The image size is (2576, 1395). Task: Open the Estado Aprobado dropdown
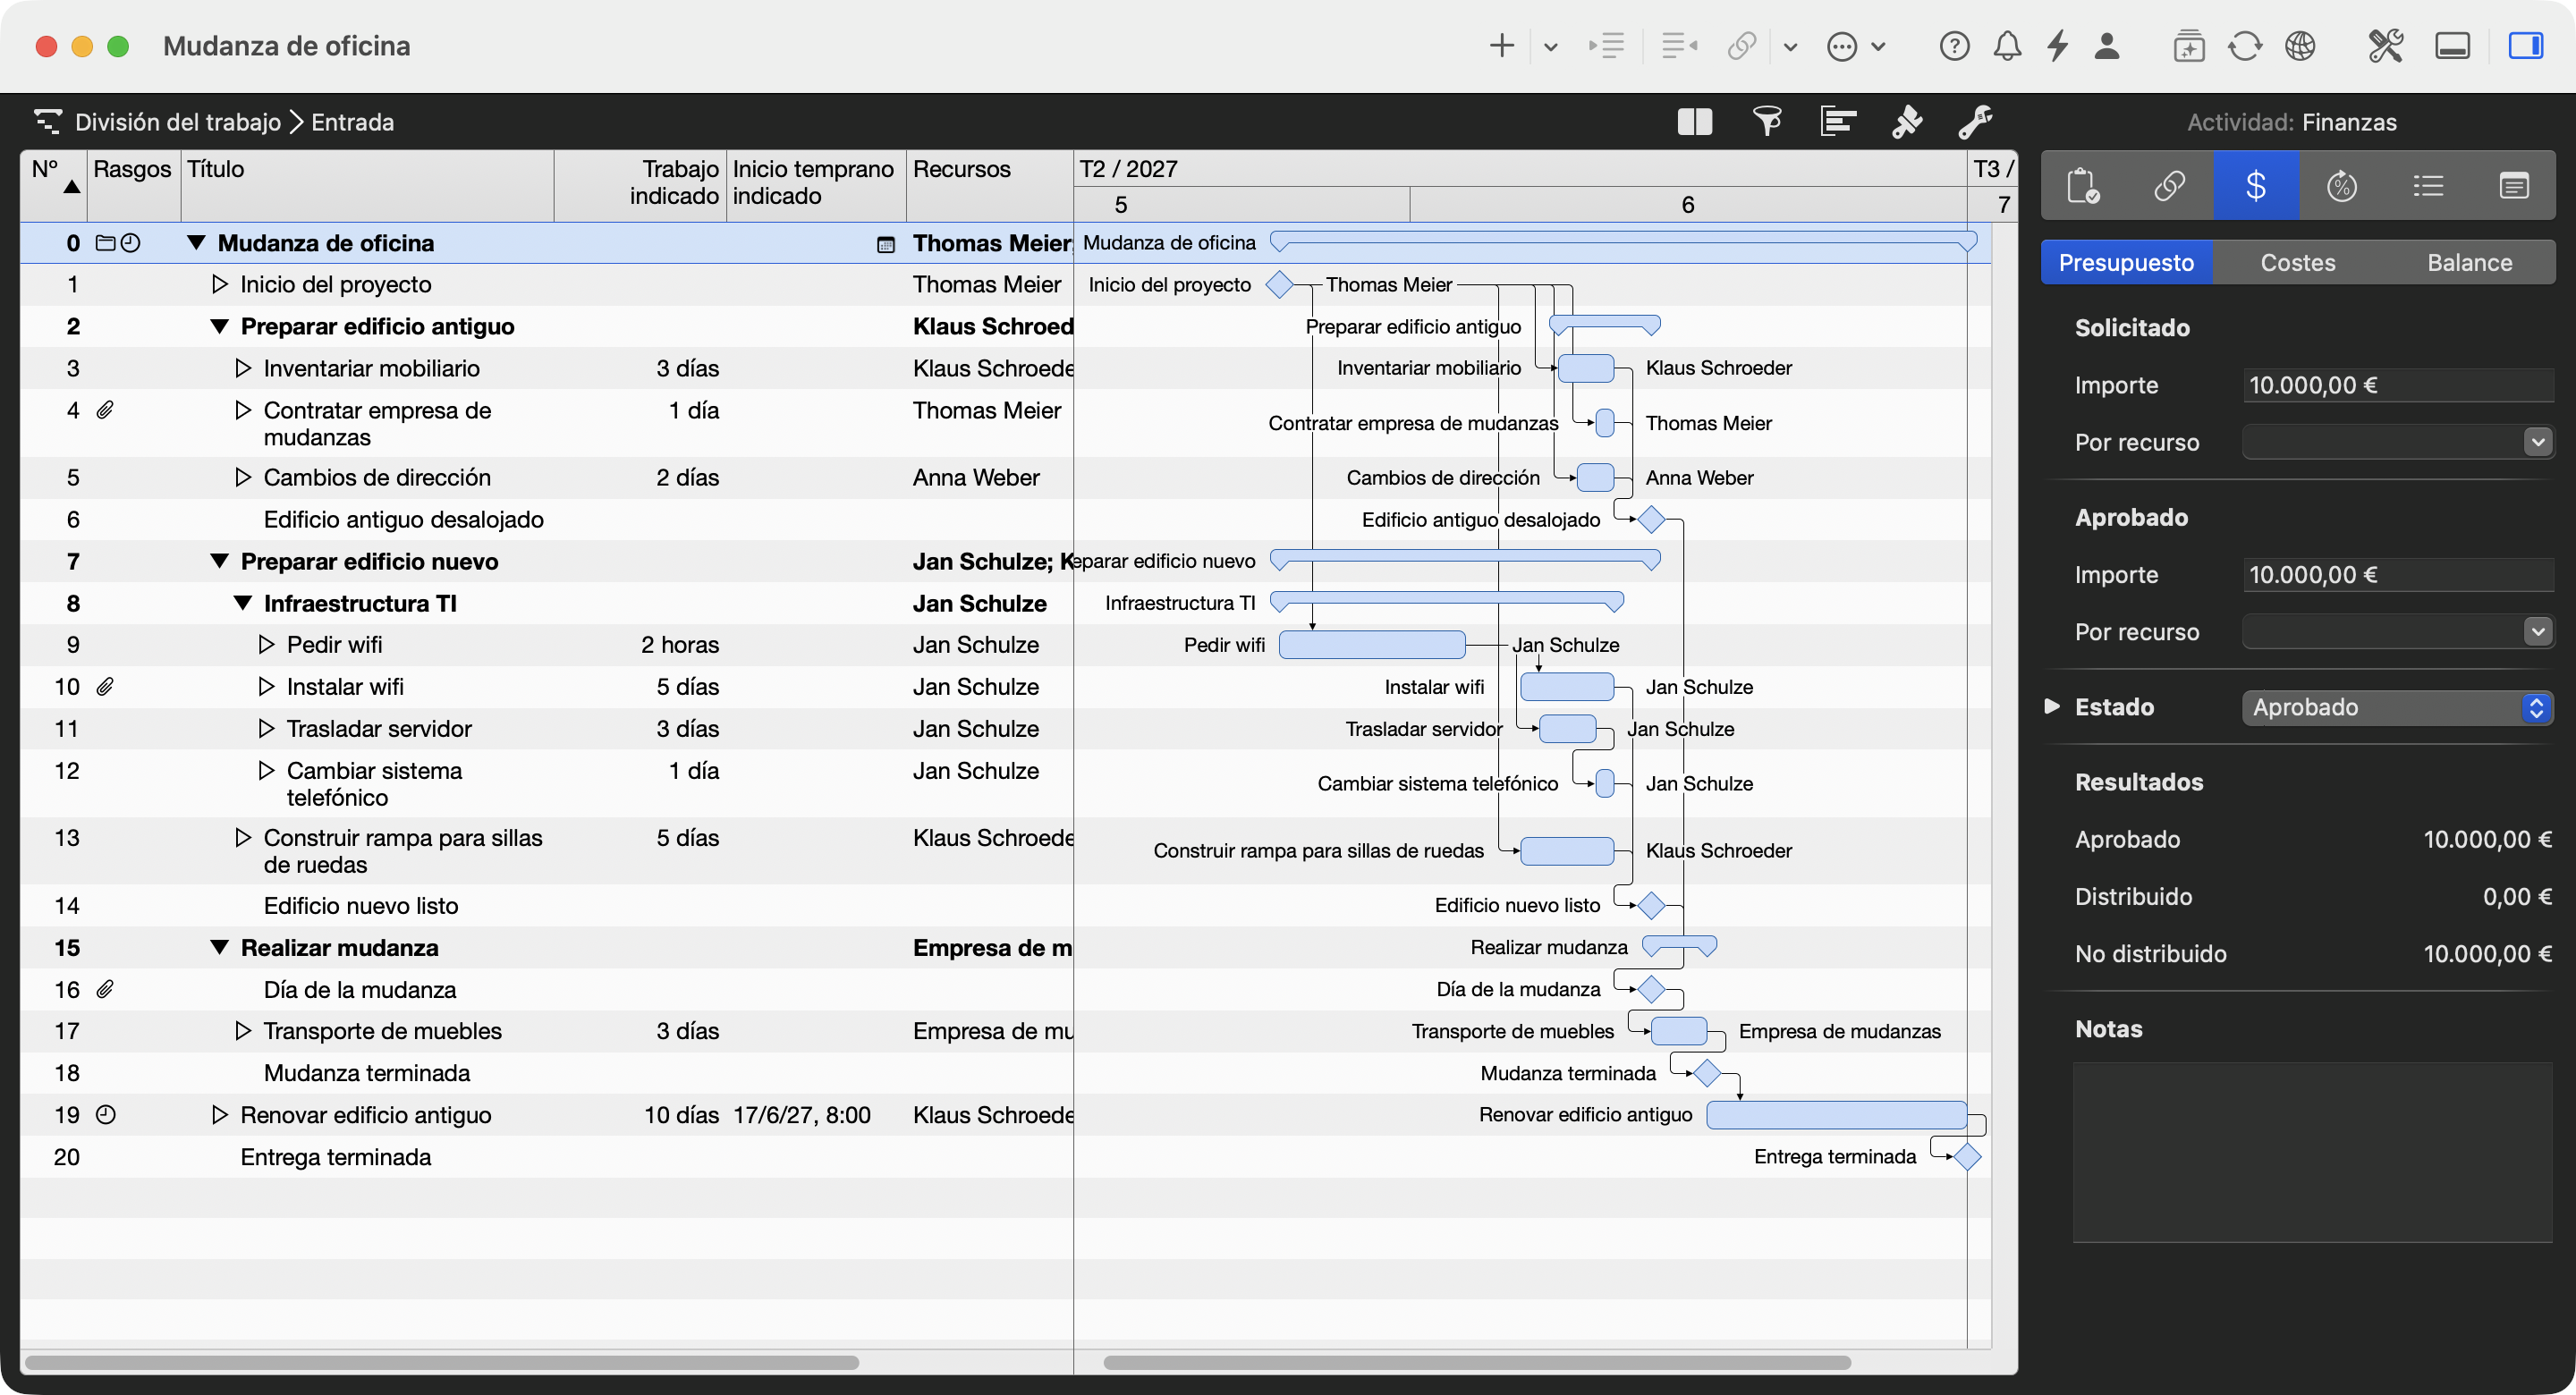tap(2397, 707)
